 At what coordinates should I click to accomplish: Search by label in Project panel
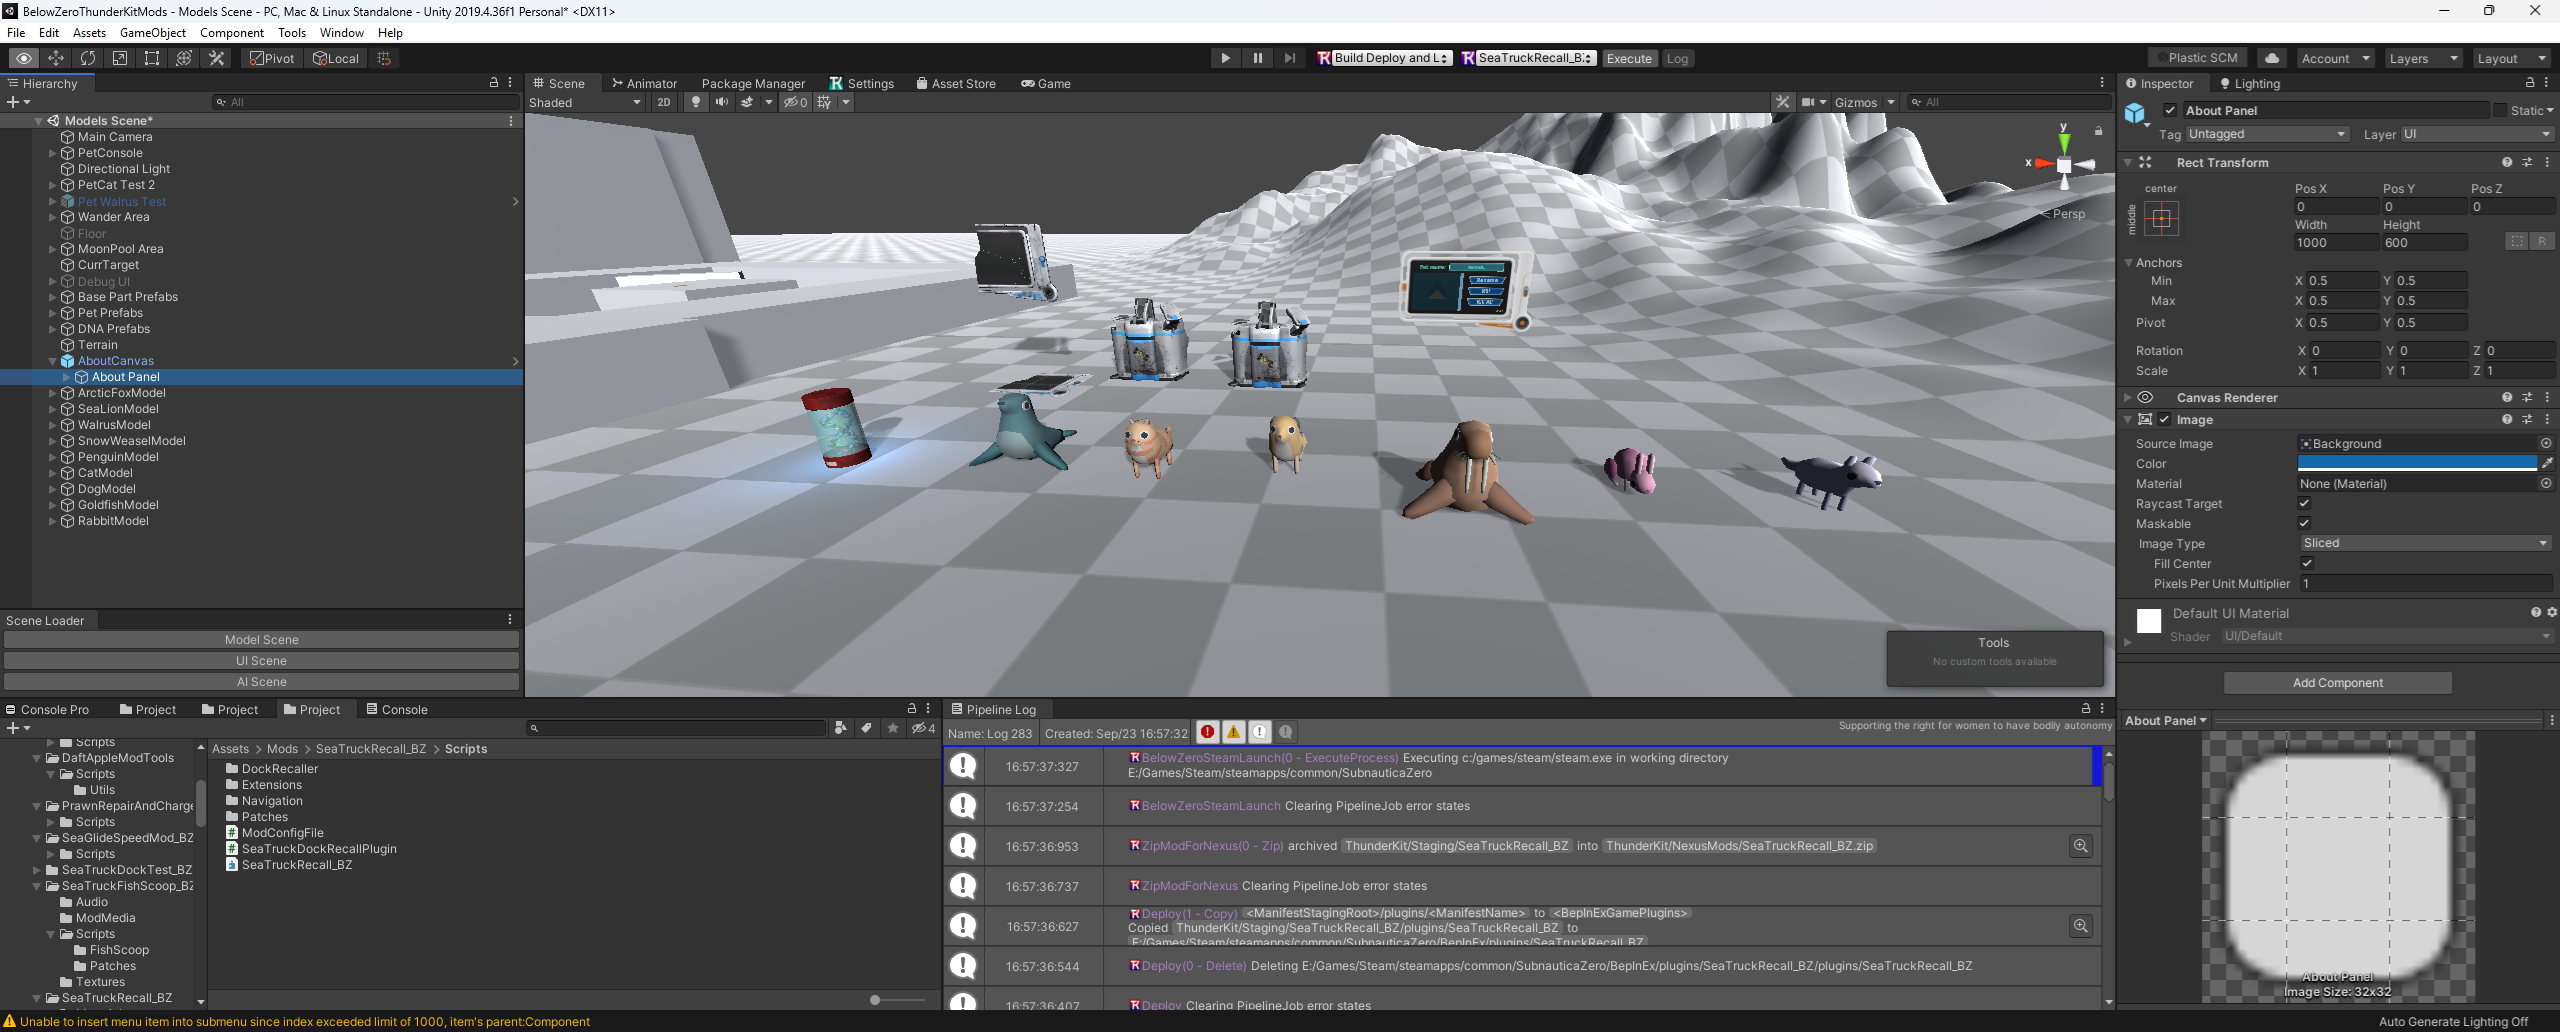pyautogui.click(x=867, y=728)
